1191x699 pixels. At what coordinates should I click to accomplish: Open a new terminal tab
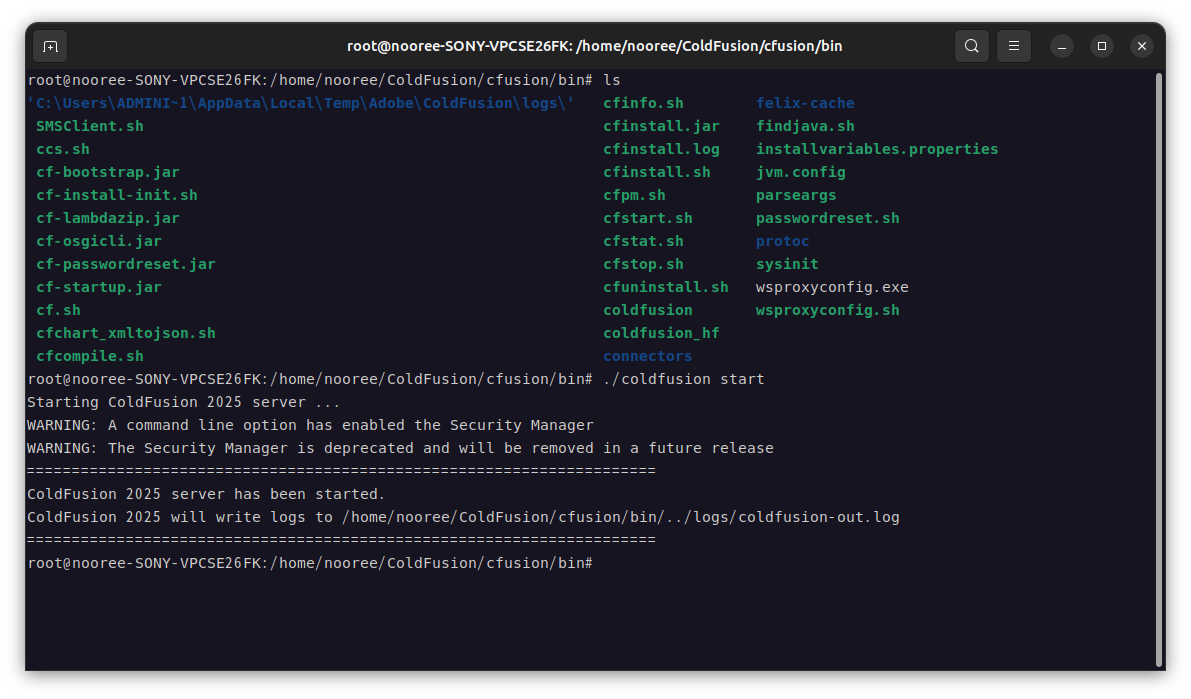point(50,46)
